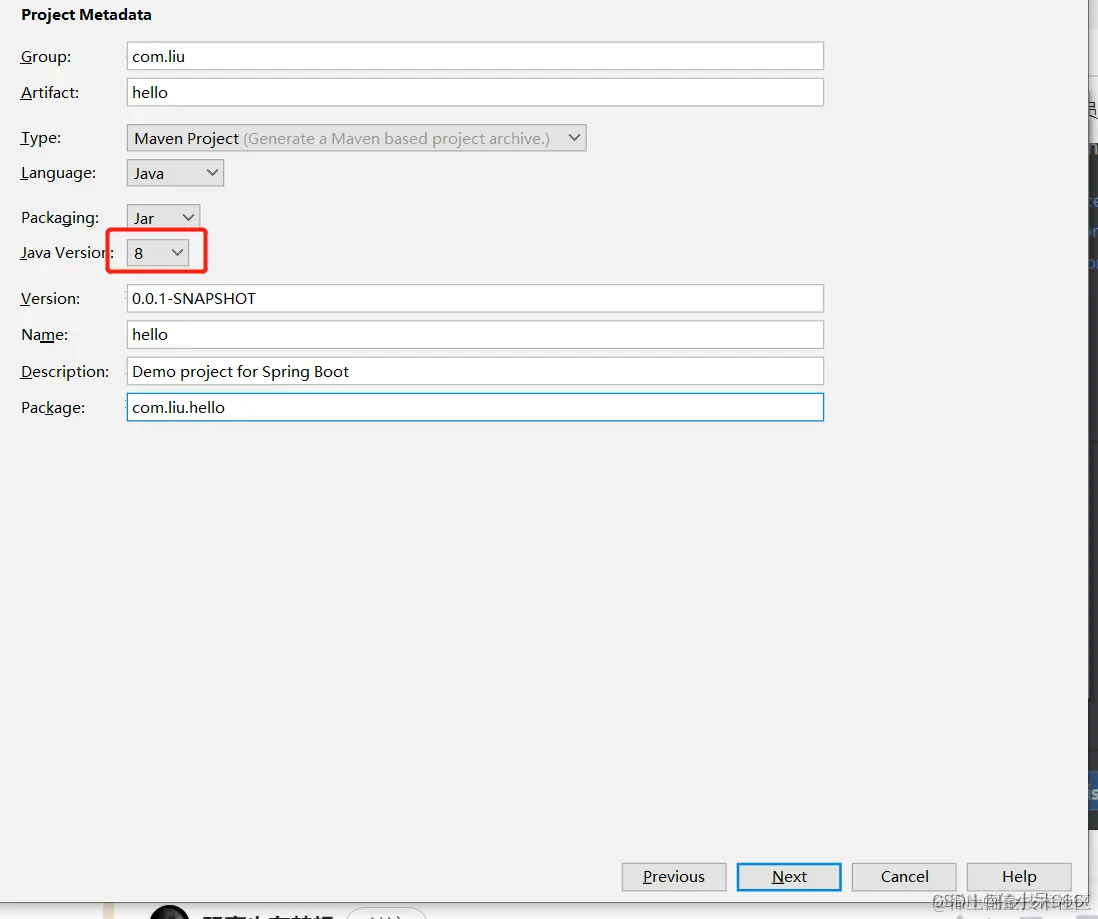
Task: Click the Package field with com.liu.hello
Action: point(475,408)
